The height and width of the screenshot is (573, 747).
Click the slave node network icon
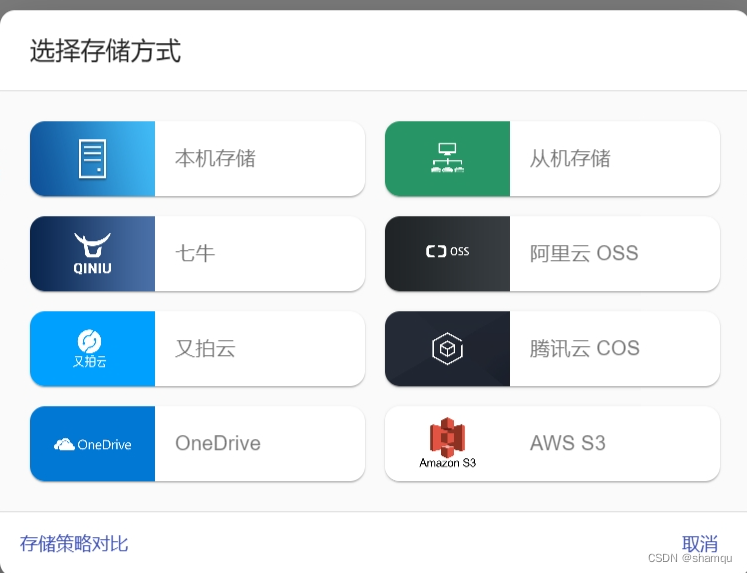(447, 158)
